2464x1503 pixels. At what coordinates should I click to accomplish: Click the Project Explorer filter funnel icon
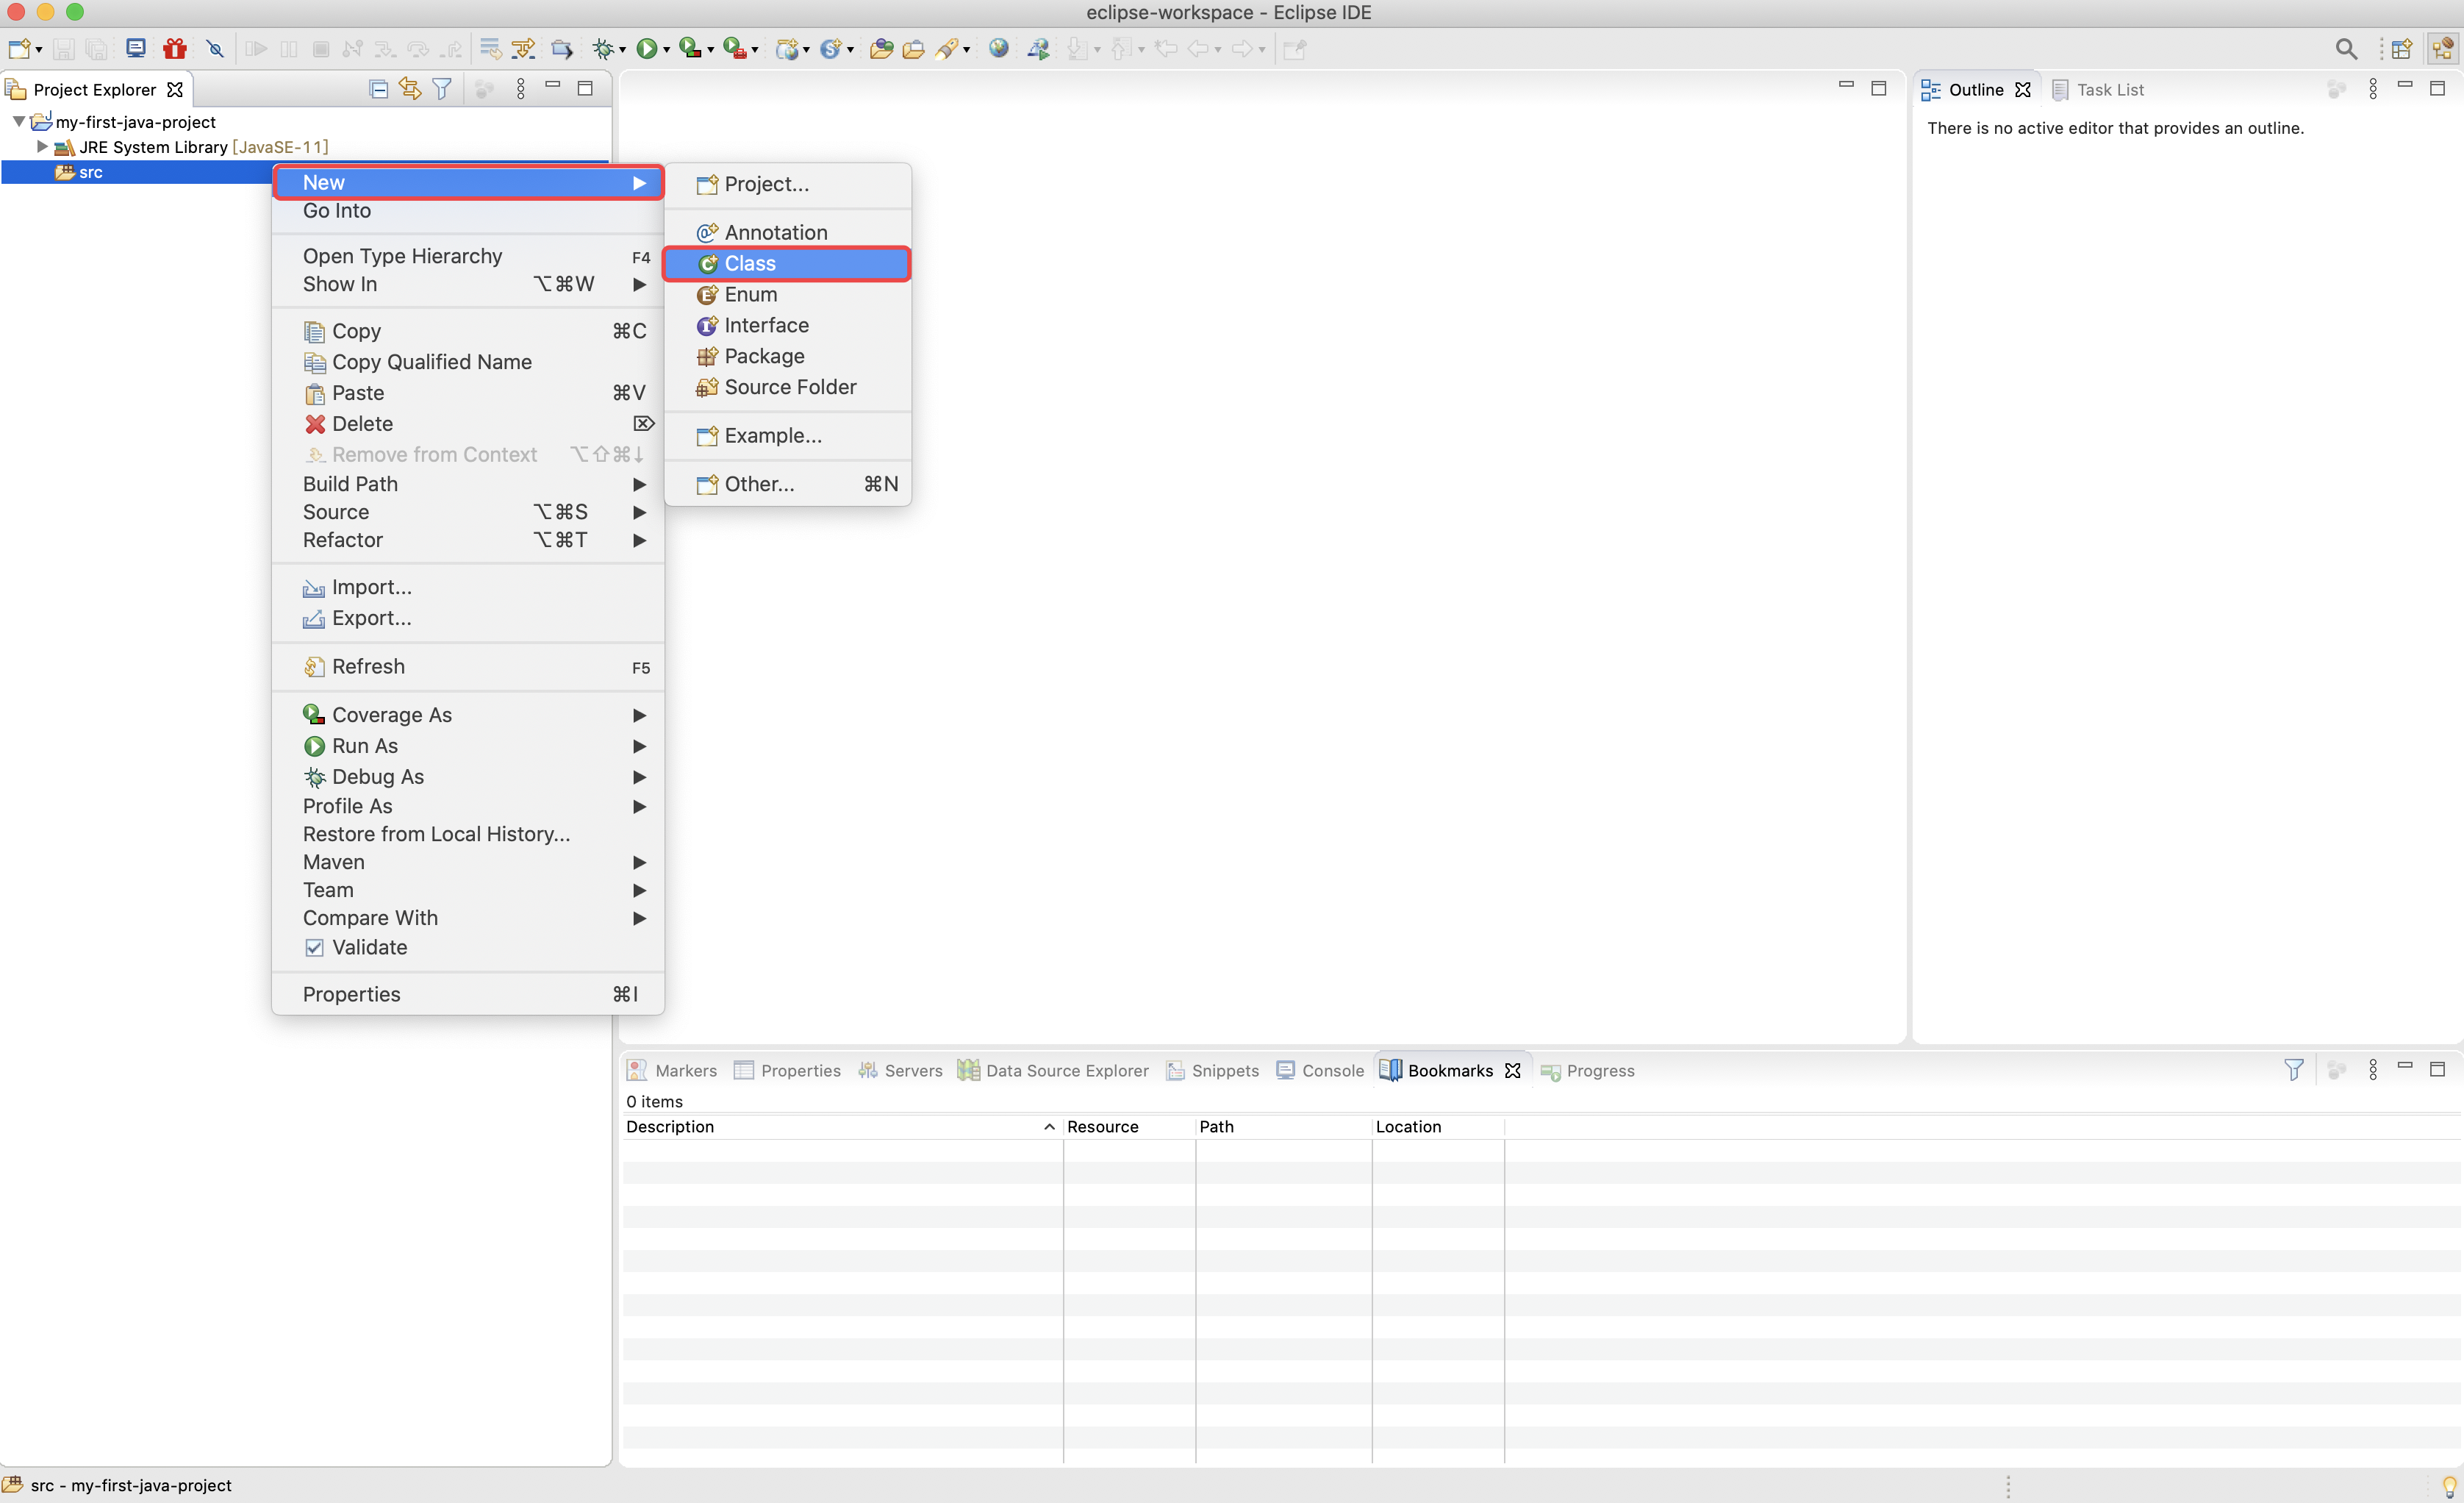[442, 89]
